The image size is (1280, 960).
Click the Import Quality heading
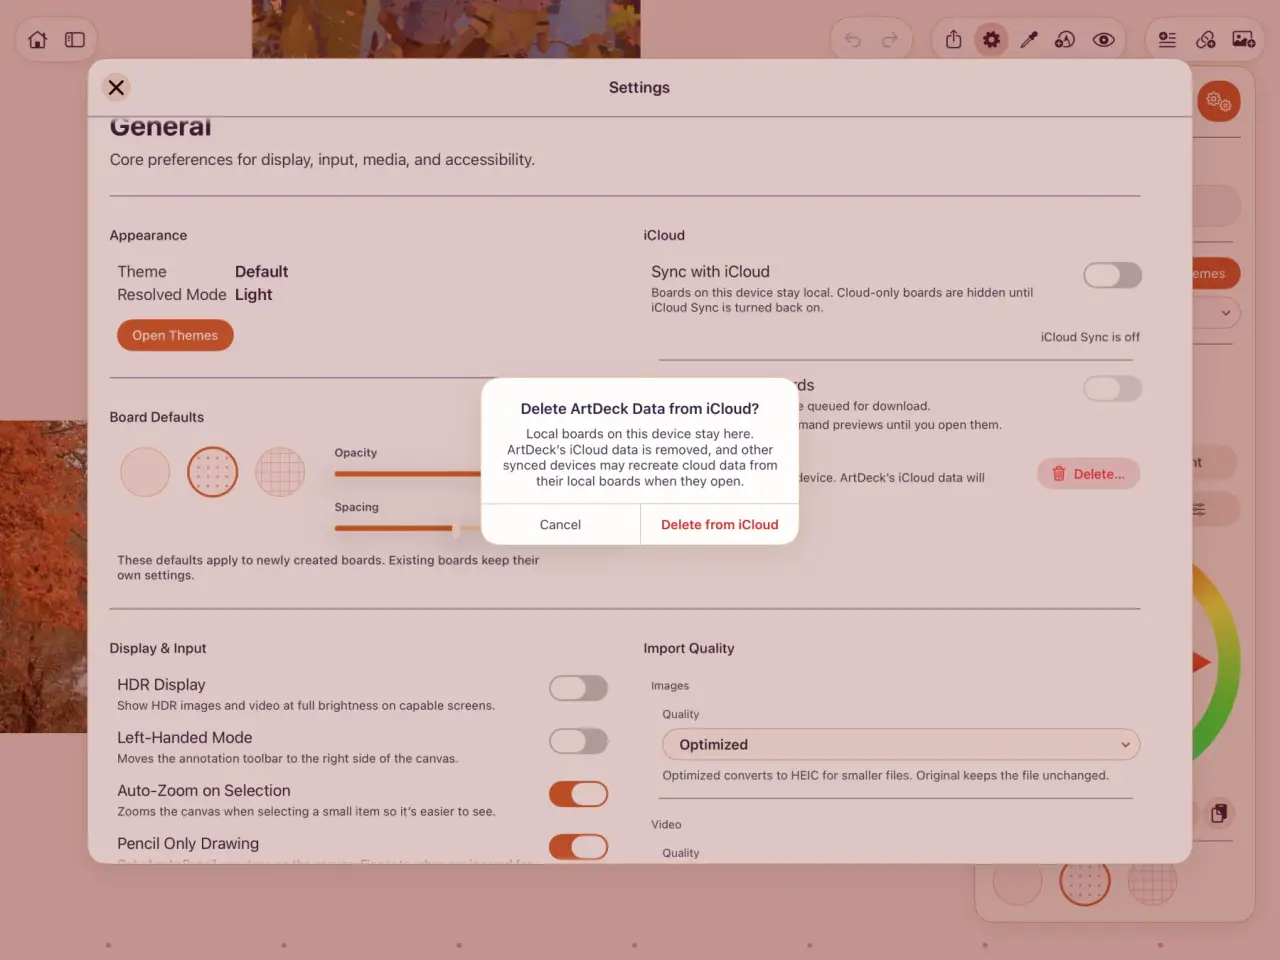click(689, 648)
